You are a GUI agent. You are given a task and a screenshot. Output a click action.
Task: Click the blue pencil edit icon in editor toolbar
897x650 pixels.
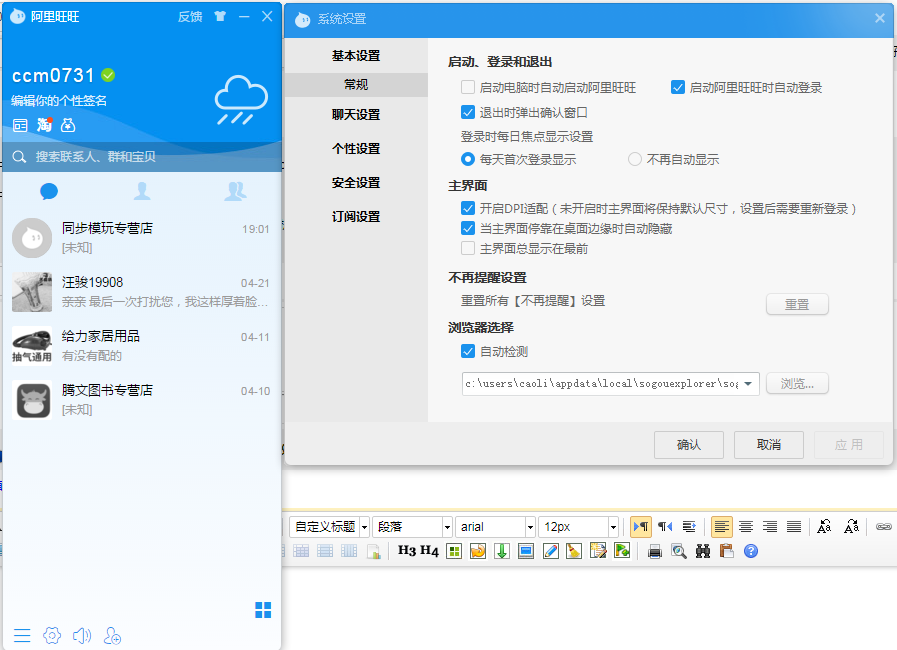click(x=550, y=551)
